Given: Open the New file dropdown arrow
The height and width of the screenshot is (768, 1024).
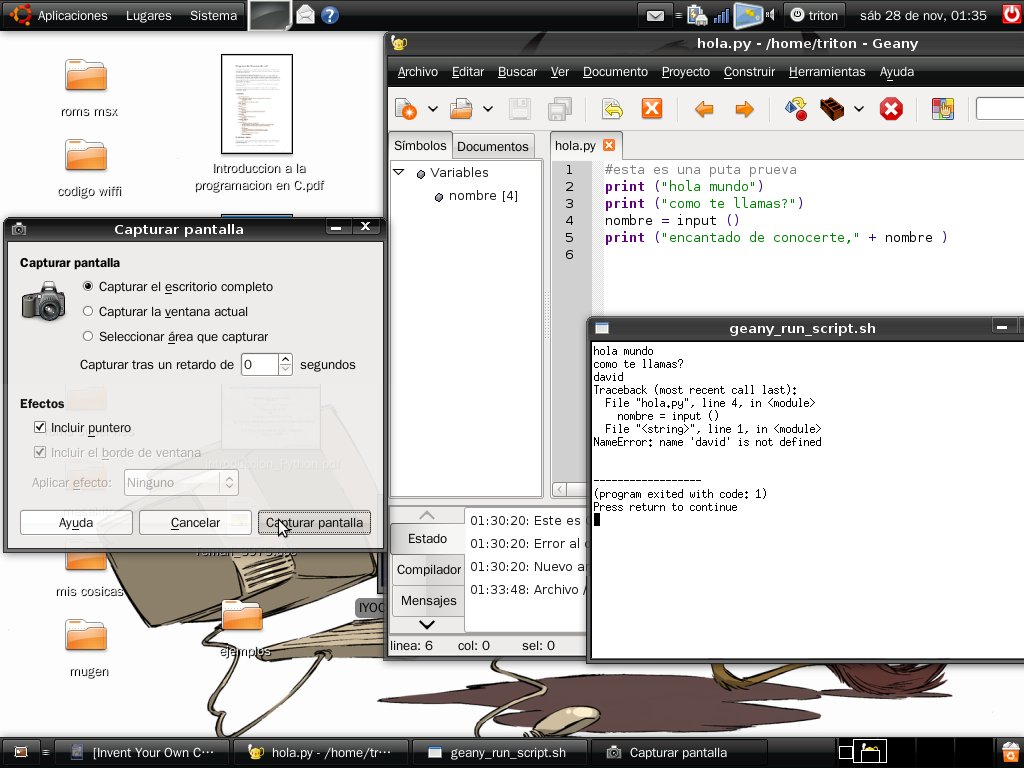Looking at the screenshot, I should click(433, 109).
